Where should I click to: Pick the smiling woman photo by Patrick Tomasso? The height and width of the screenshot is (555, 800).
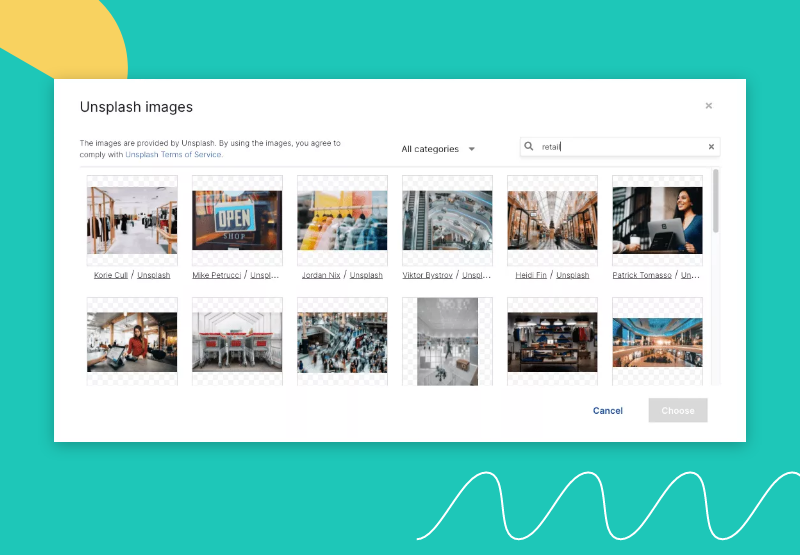[657, 220]
